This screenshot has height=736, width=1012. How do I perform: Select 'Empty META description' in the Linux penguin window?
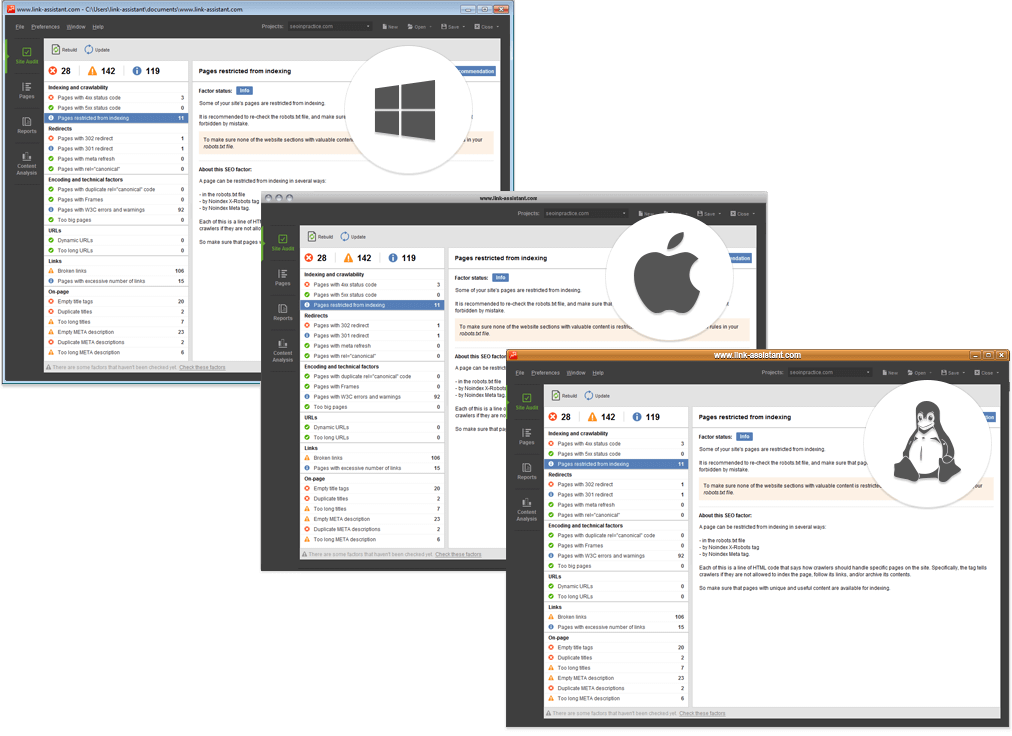coord(616,678)
